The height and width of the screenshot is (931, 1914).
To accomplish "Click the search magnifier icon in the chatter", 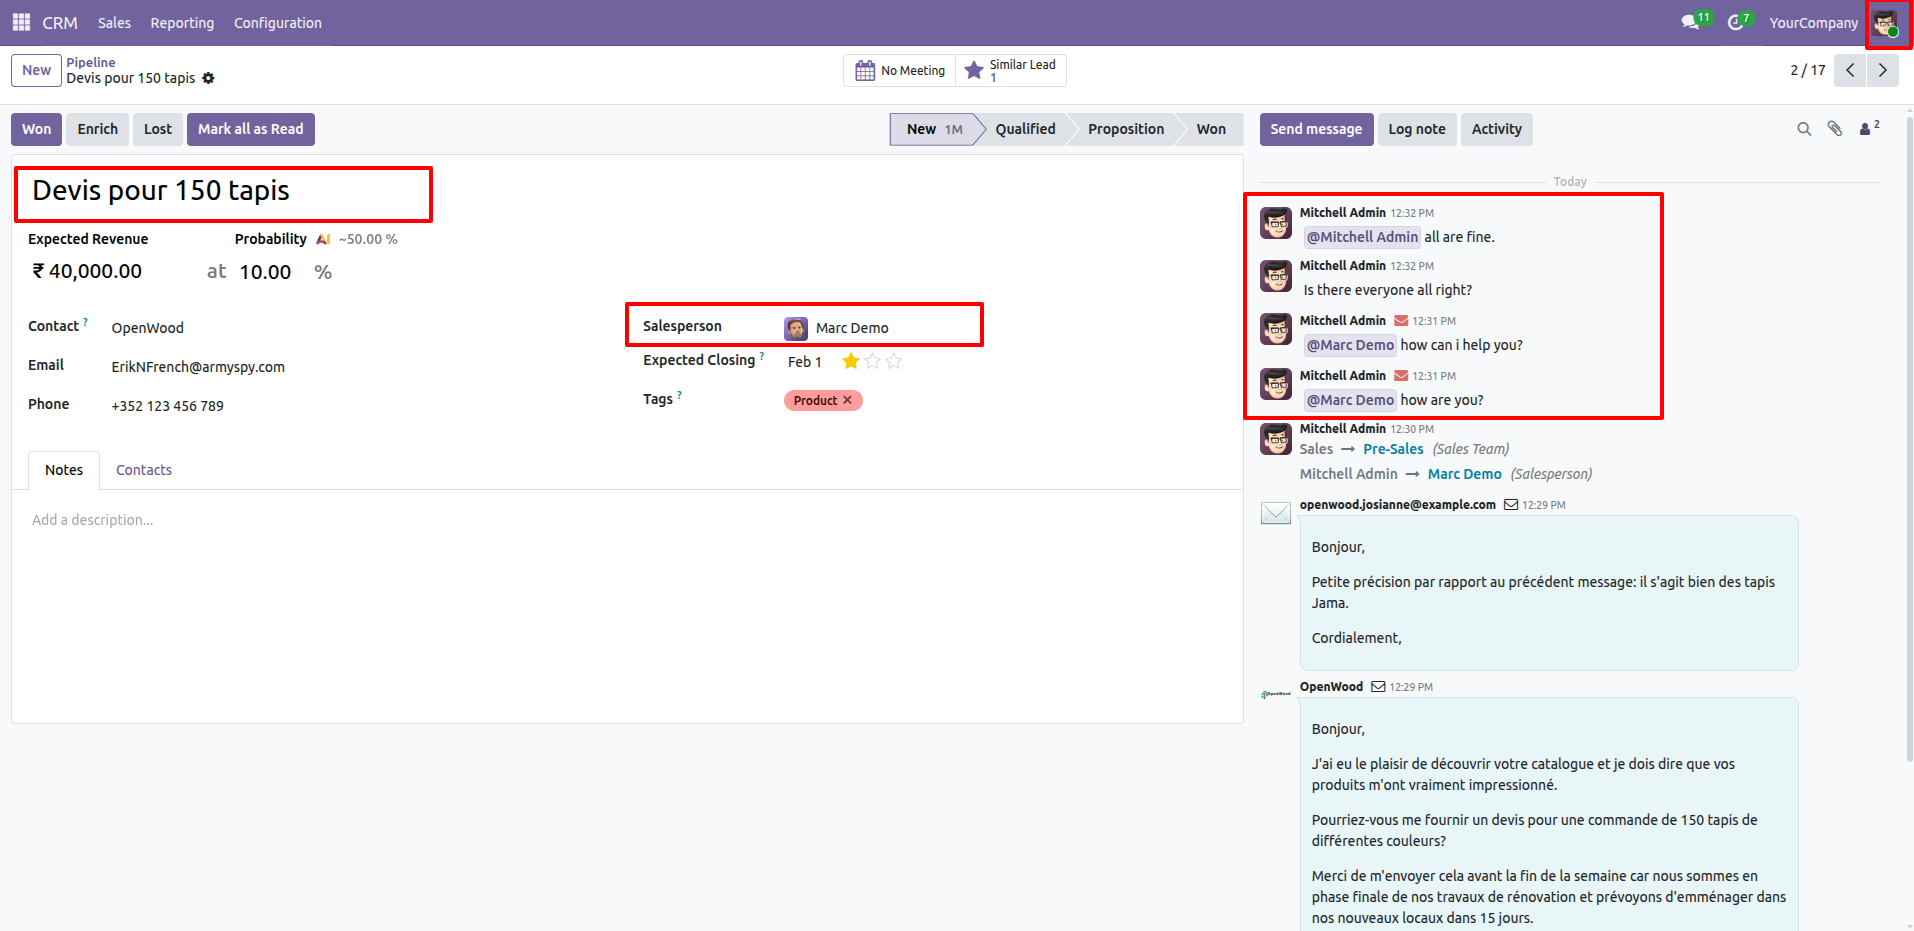I will 1804,129.
